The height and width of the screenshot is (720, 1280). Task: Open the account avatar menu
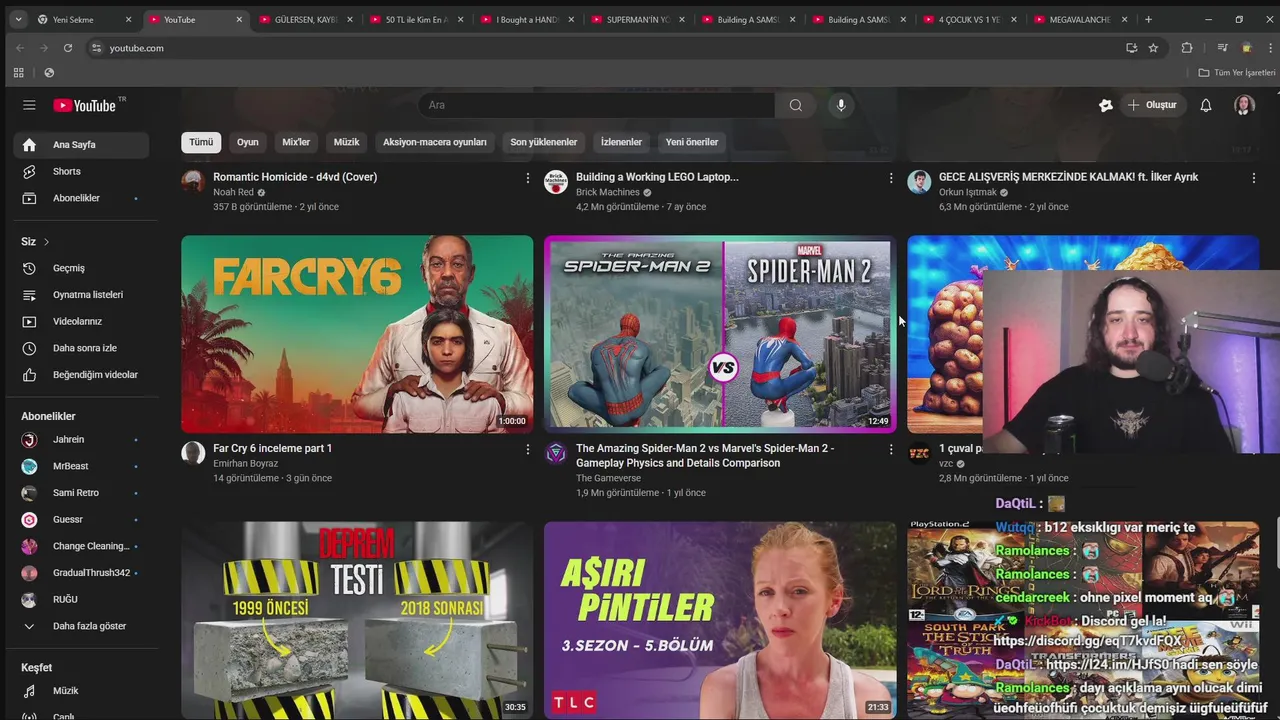1244,105
